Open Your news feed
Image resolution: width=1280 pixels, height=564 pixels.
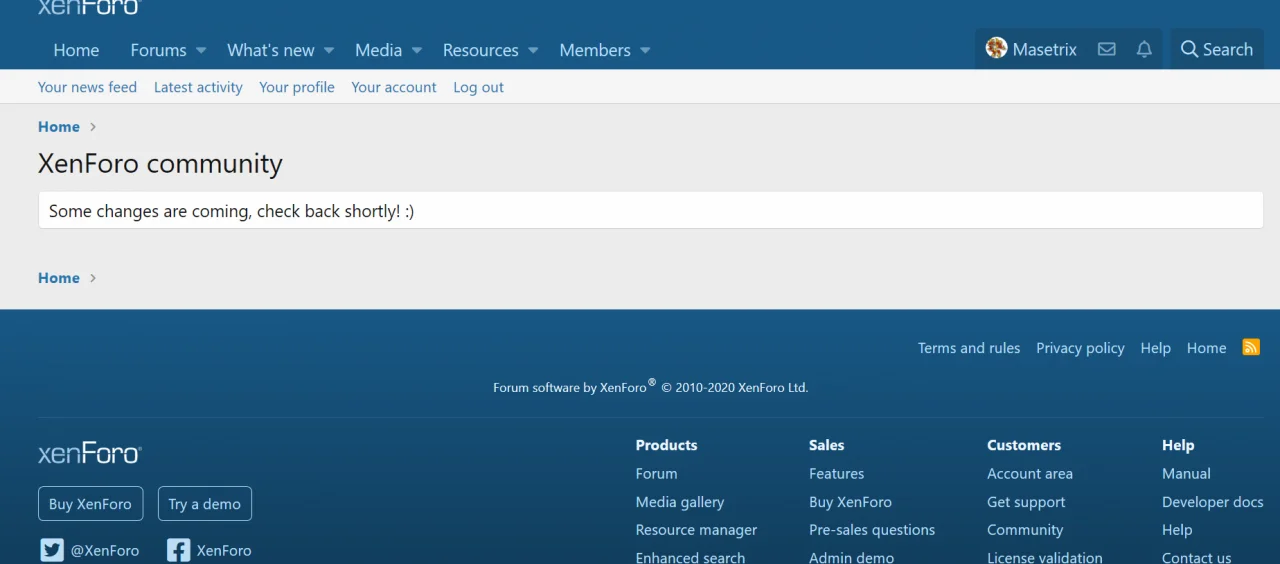(x=87, y=87)
